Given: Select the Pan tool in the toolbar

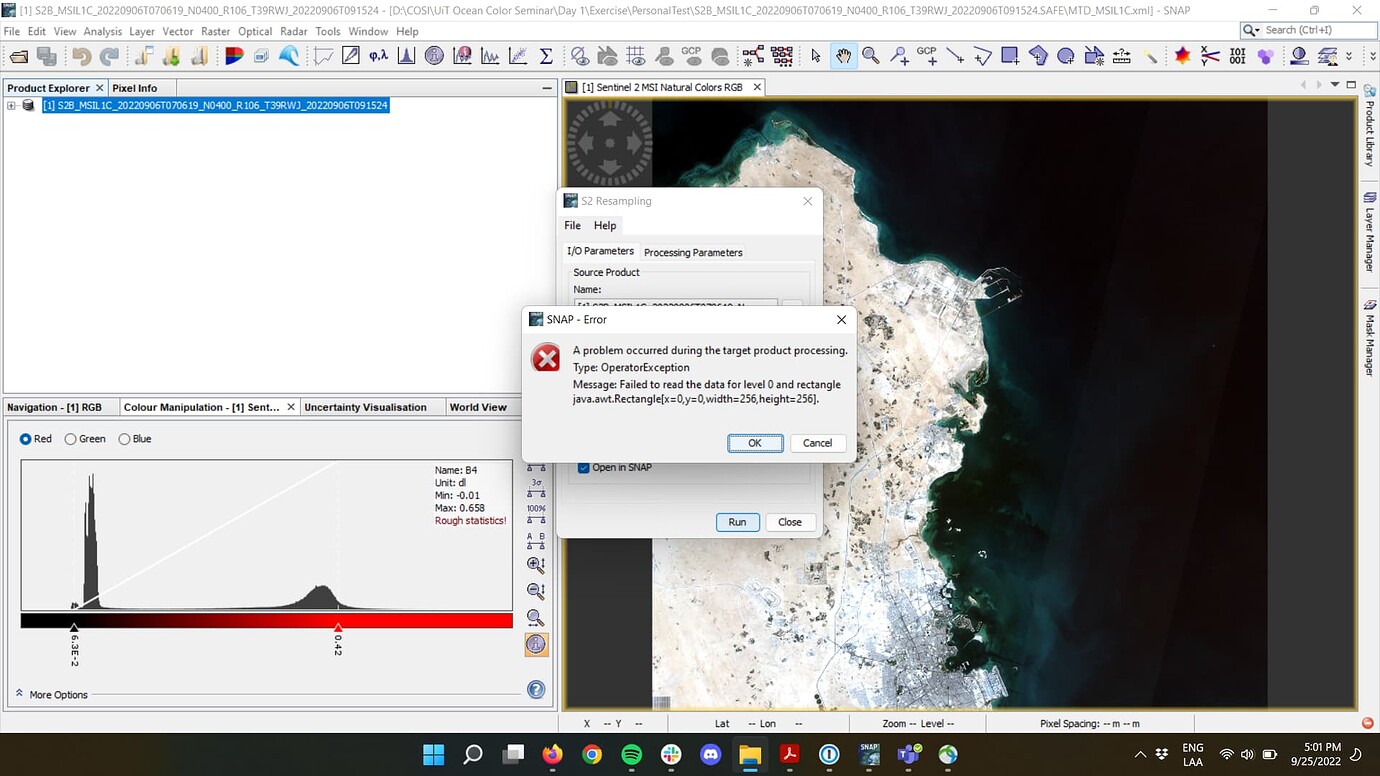Looking at the screenshot, I should click(x=843, y=55).
